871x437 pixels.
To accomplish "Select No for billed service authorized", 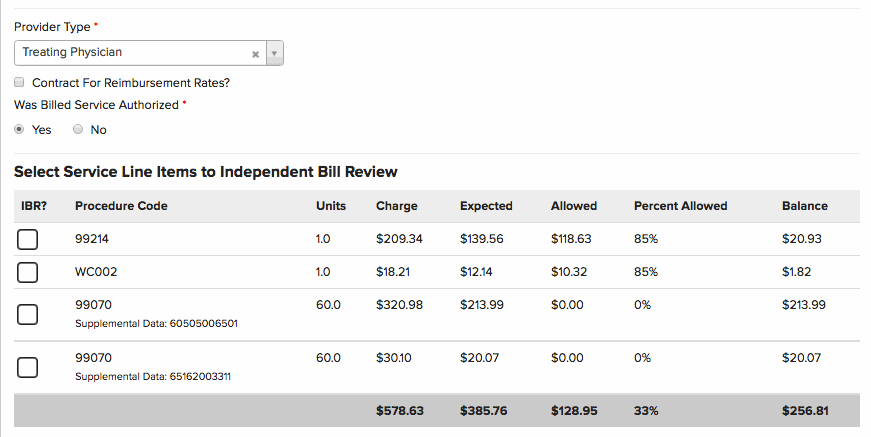I will [78, 130].
